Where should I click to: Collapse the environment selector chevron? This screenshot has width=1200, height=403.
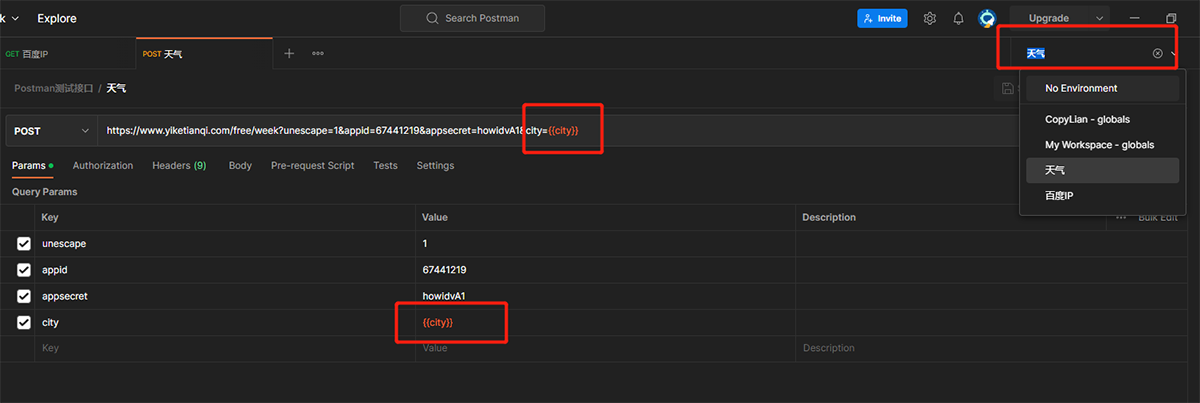pos(1174,53)
